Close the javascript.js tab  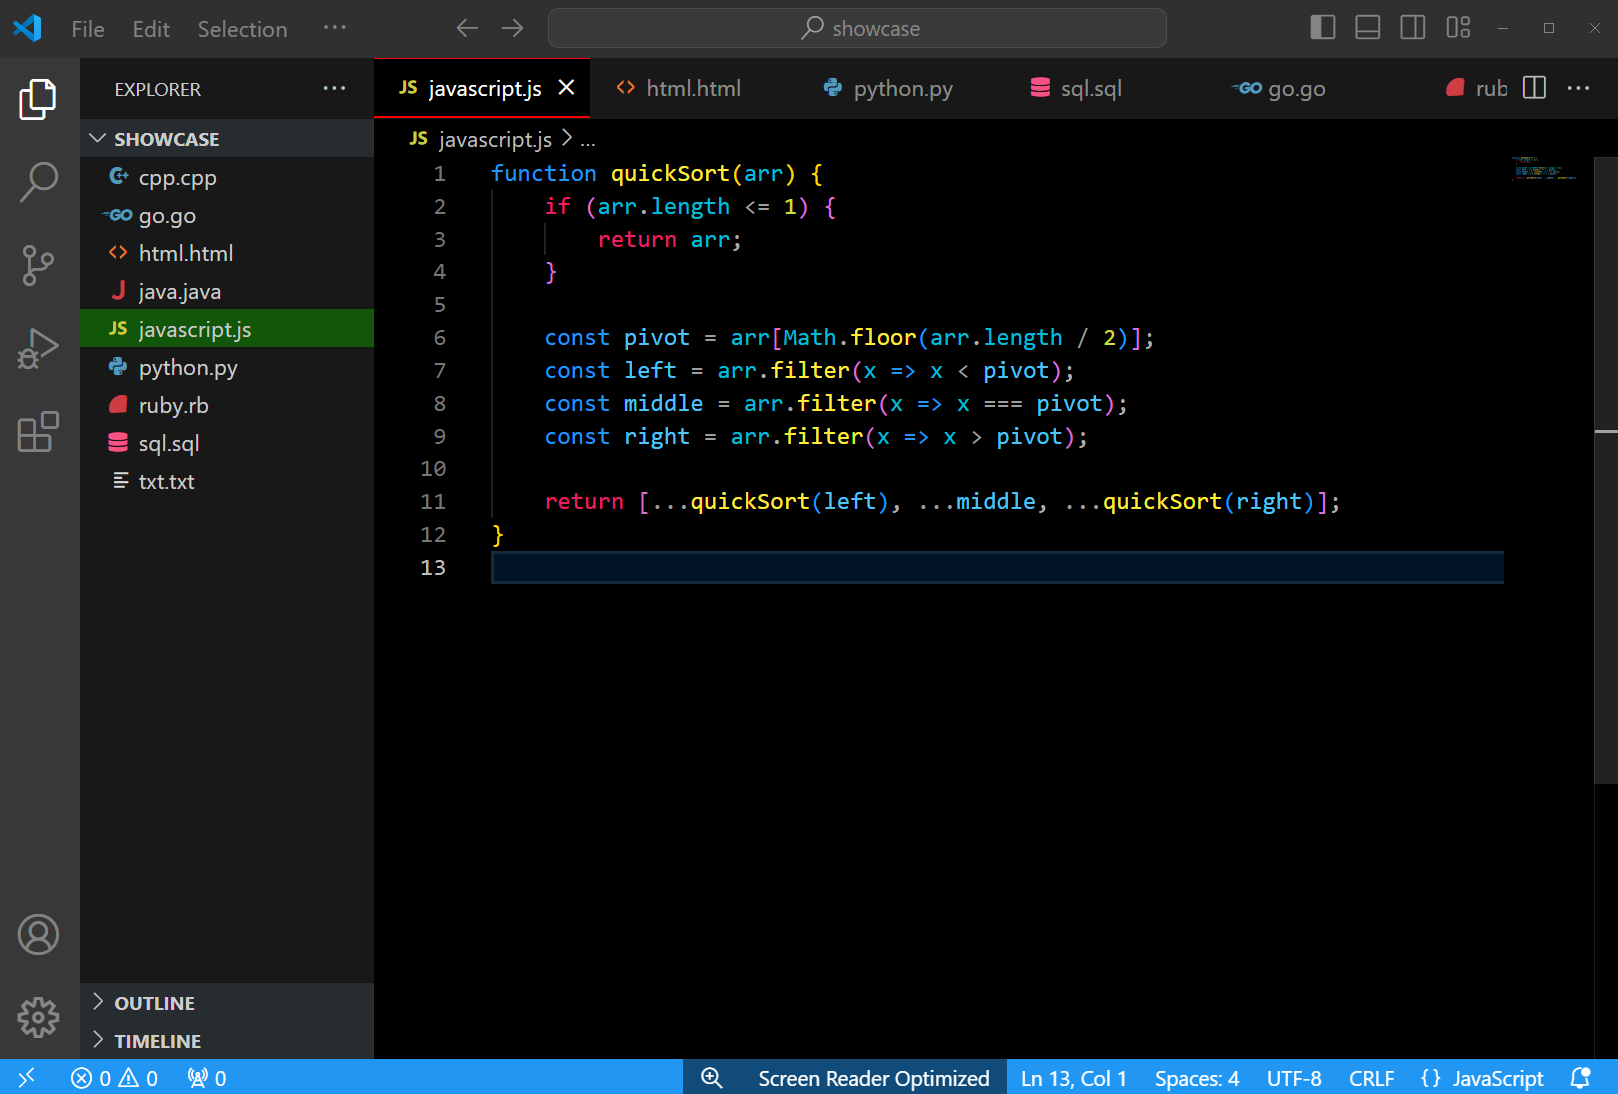[x=566, y=88]
